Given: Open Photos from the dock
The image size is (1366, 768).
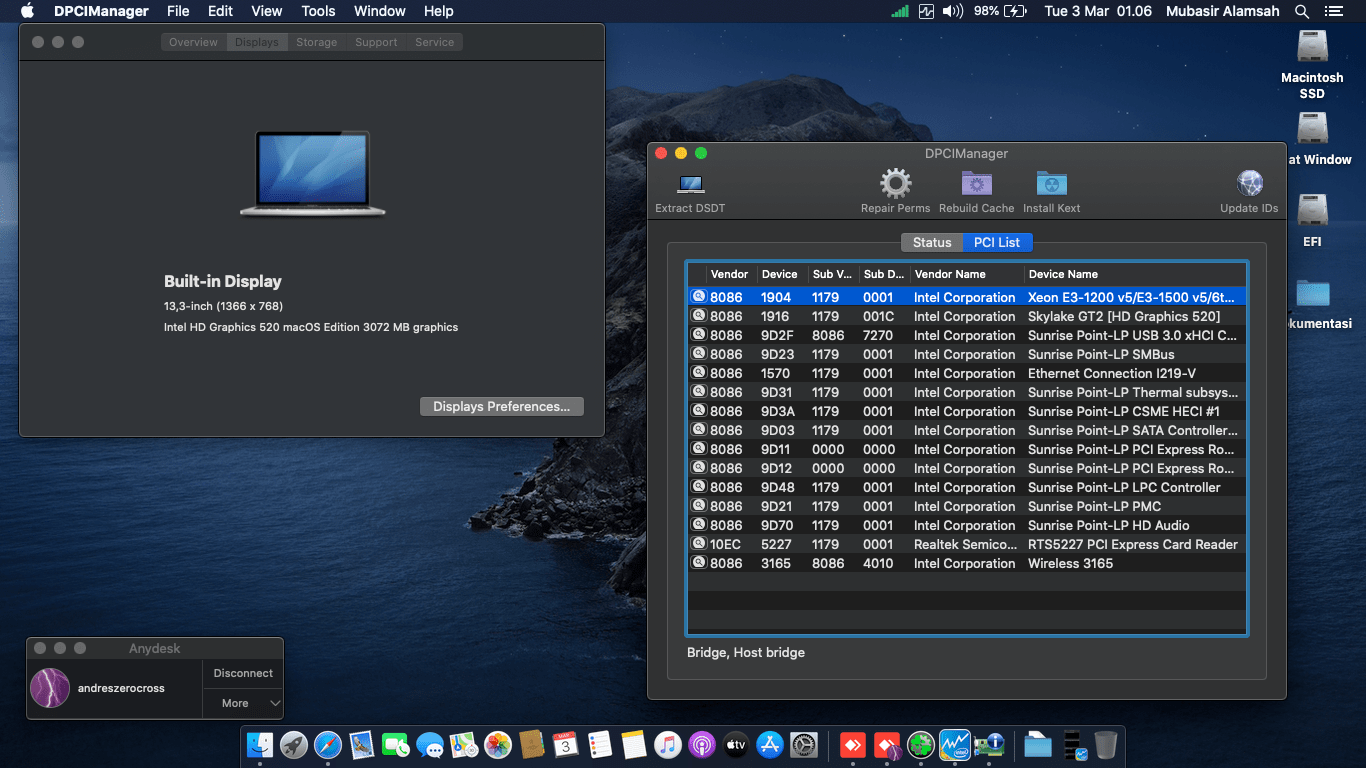Looking at the screenshot, I should pos(498,745).
